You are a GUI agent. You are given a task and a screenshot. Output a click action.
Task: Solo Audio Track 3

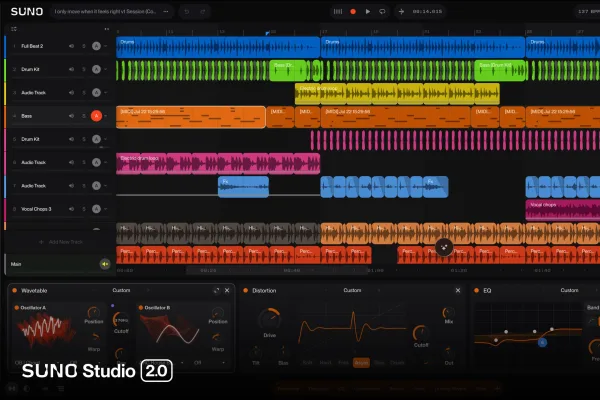[x=84, y=93]
